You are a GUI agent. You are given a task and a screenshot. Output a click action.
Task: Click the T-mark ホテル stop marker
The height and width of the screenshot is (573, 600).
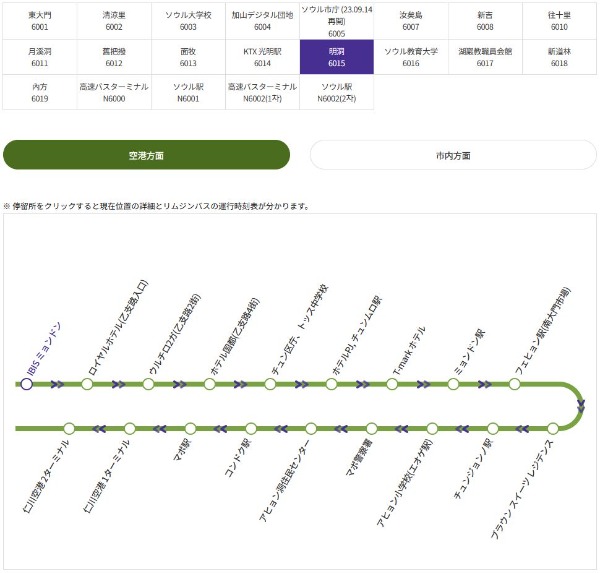click(x=393, y=384)
